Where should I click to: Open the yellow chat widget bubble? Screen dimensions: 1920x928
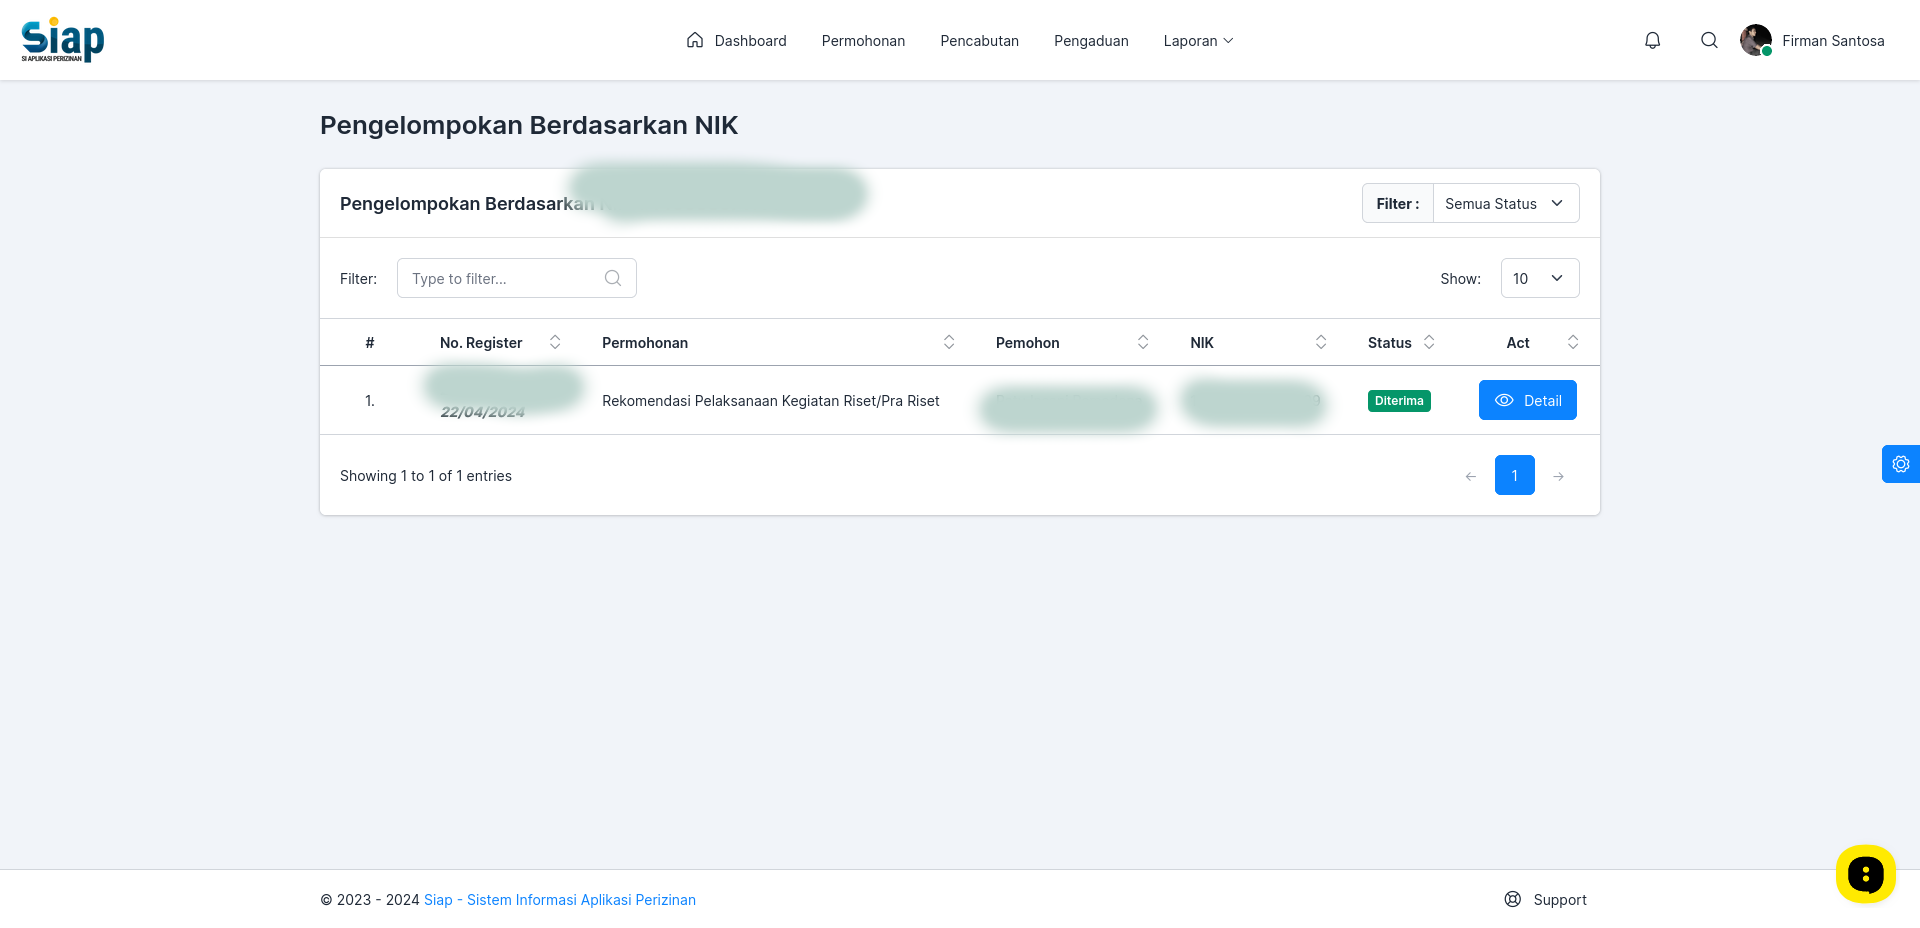1865,874
